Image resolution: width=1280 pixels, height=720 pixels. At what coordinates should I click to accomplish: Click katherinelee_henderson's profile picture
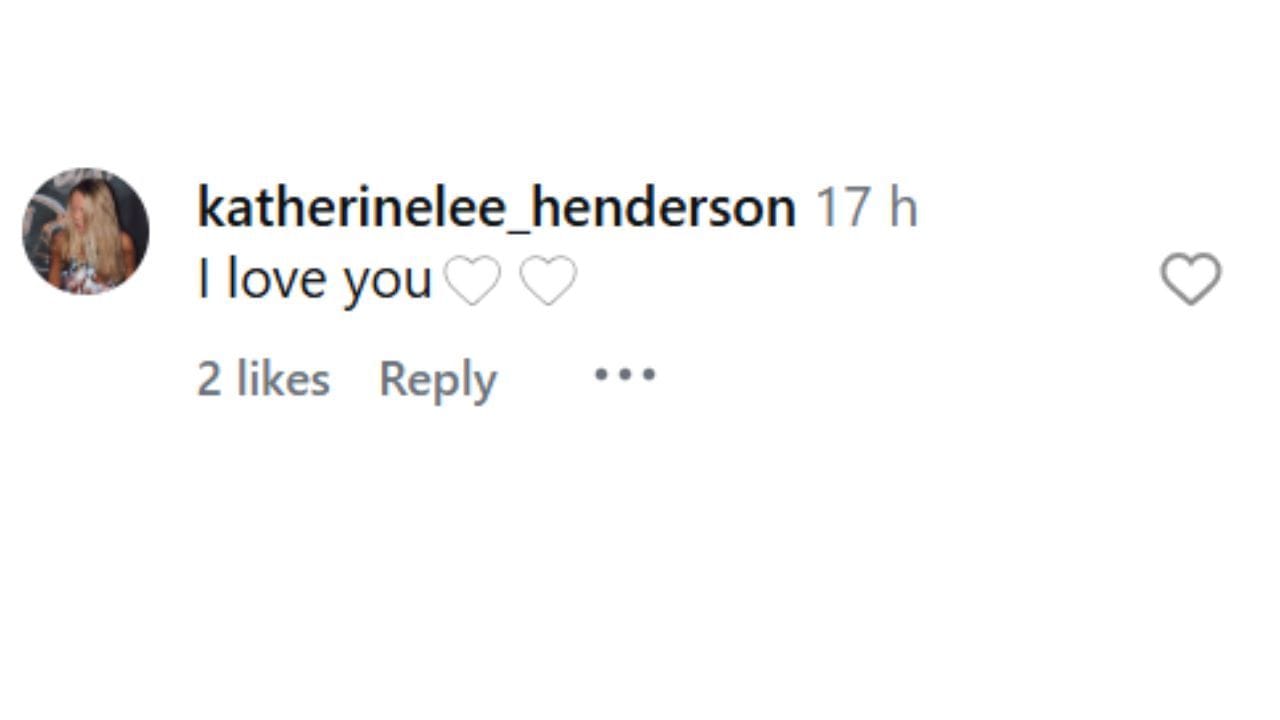tap(86, 231)
